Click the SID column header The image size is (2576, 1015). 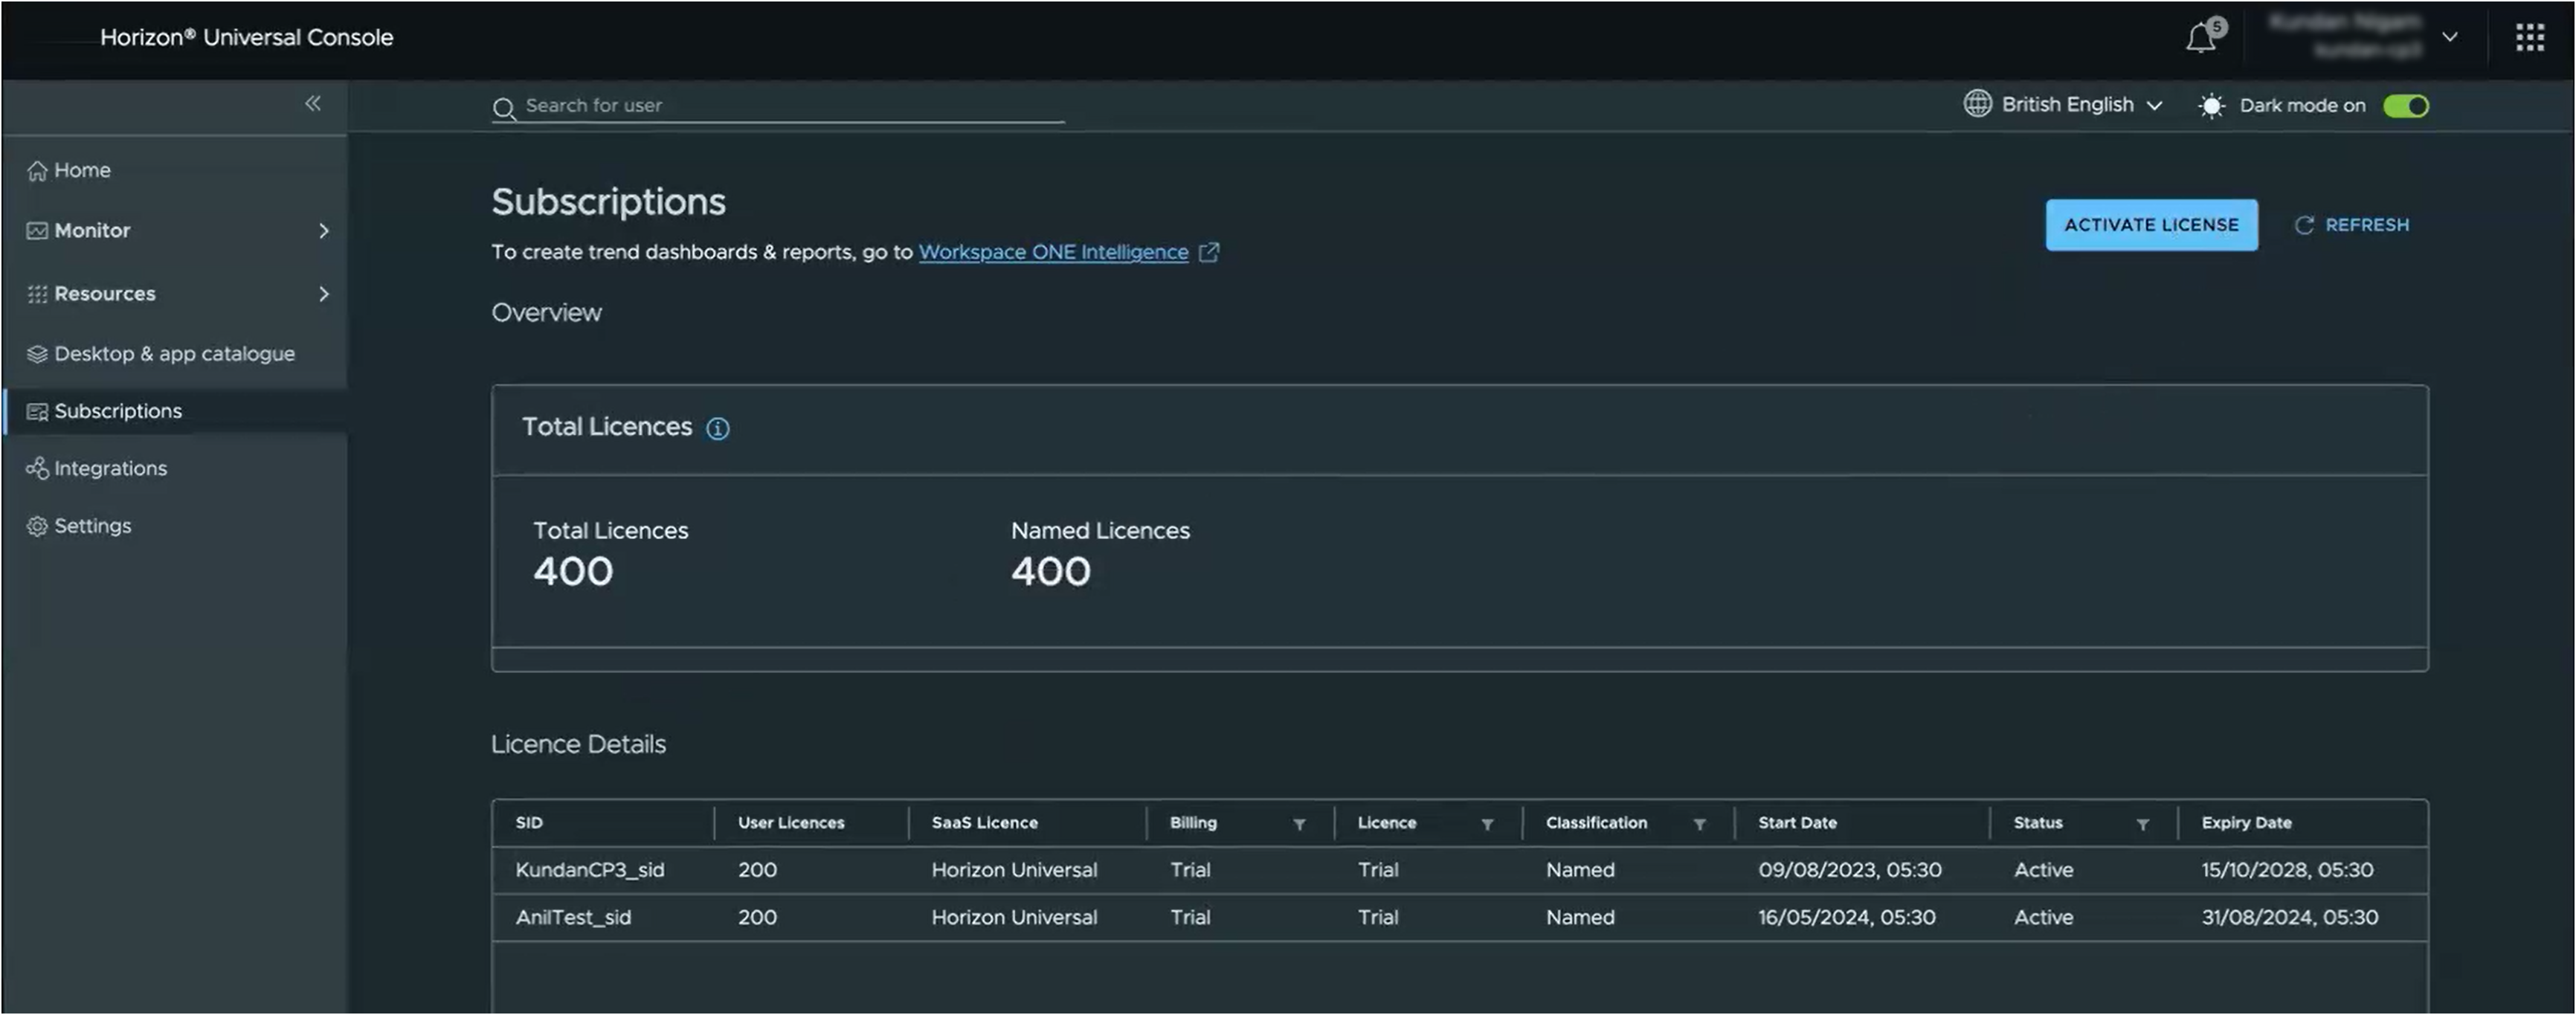[529, 823]
